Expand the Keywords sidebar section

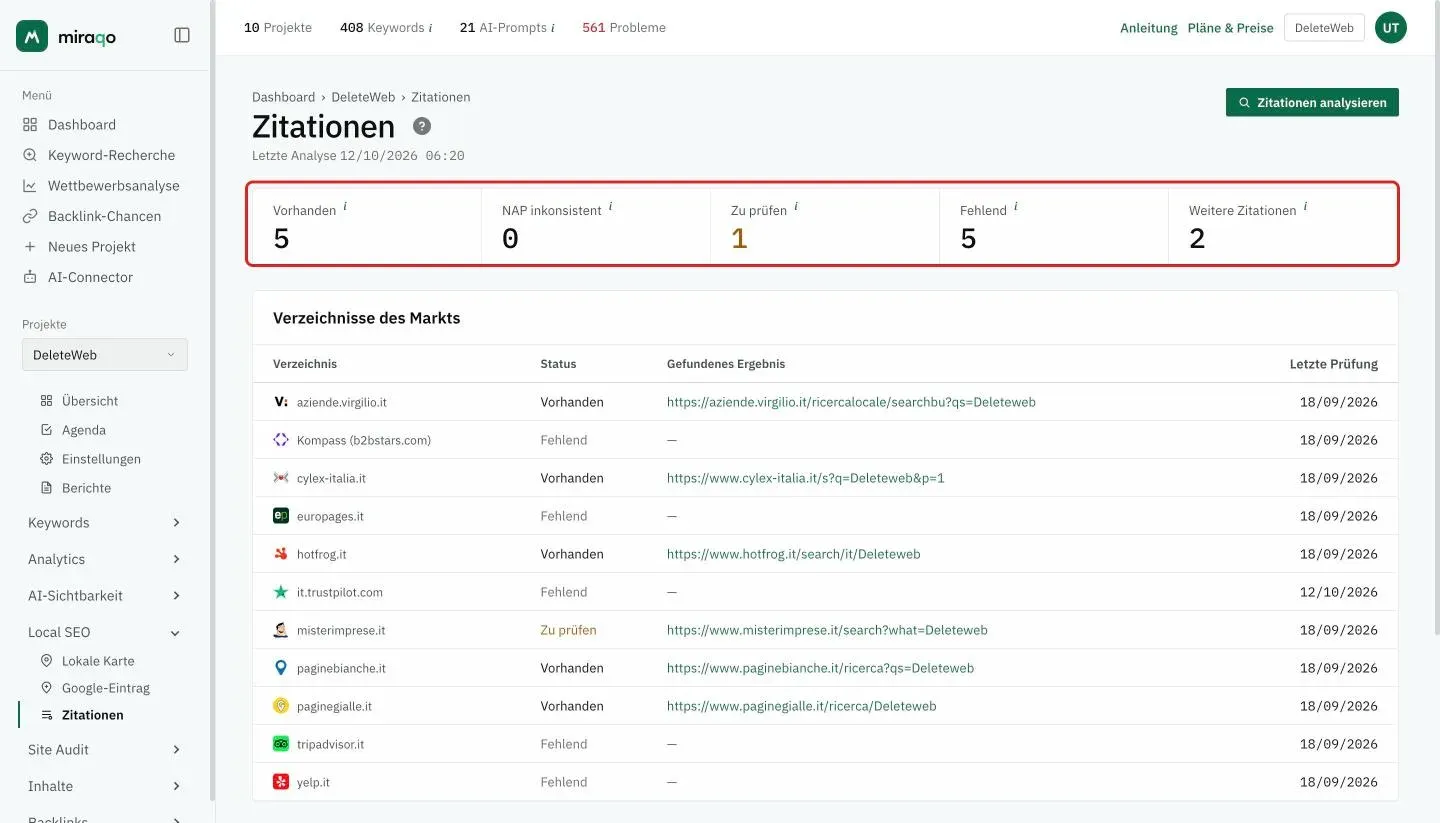point(105,523)
